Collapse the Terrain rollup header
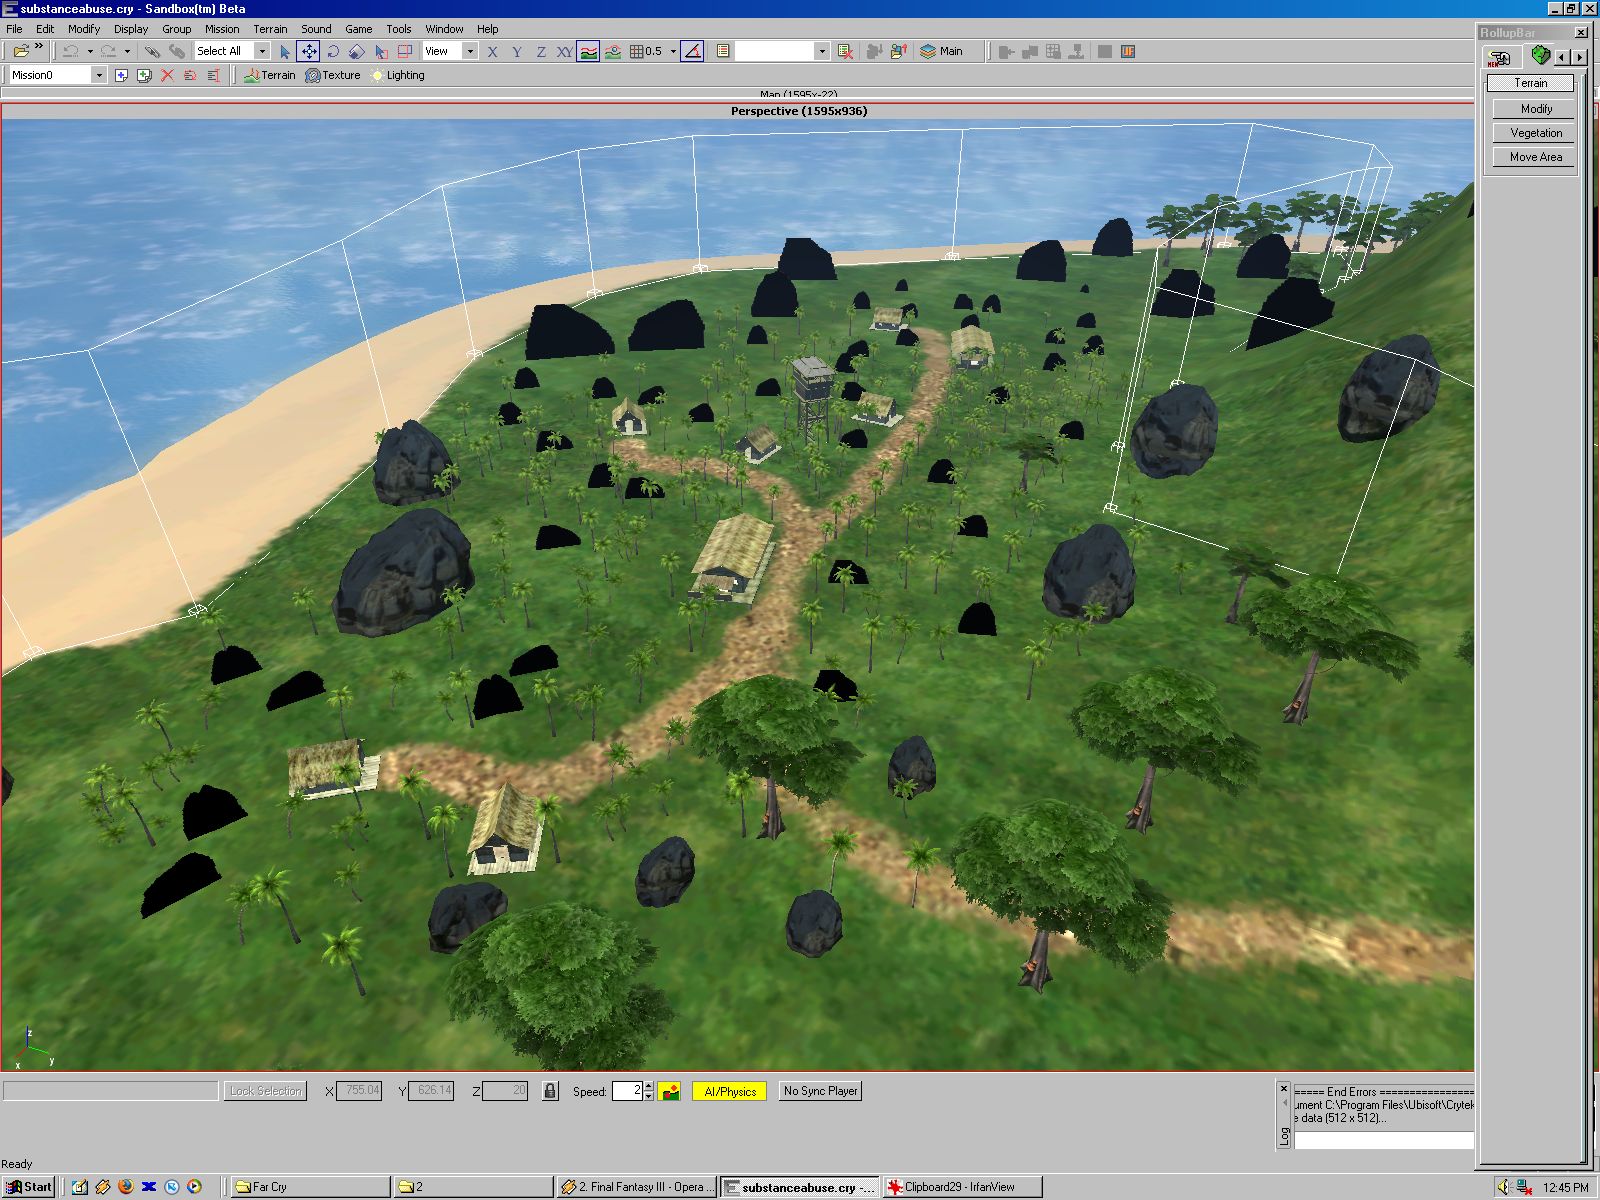This screenshot has width=1600, height=1200. pyautogui.click(x=1530, y=83)
